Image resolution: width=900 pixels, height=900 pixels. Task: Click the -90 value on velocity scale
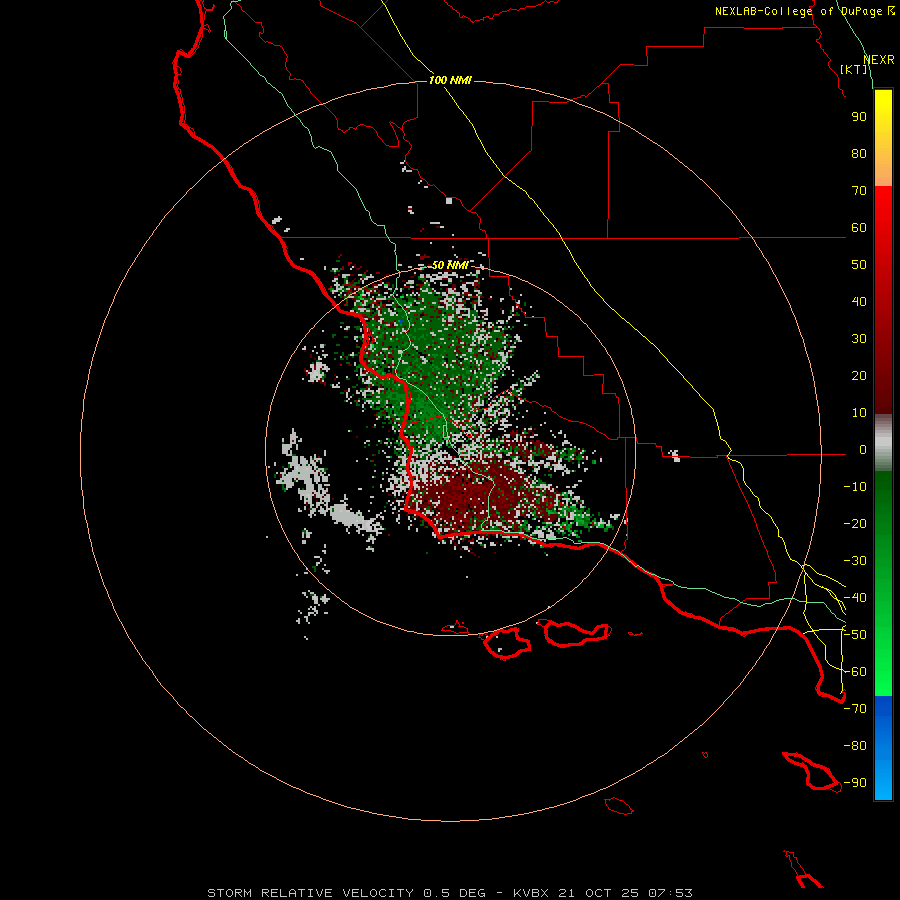855,783
